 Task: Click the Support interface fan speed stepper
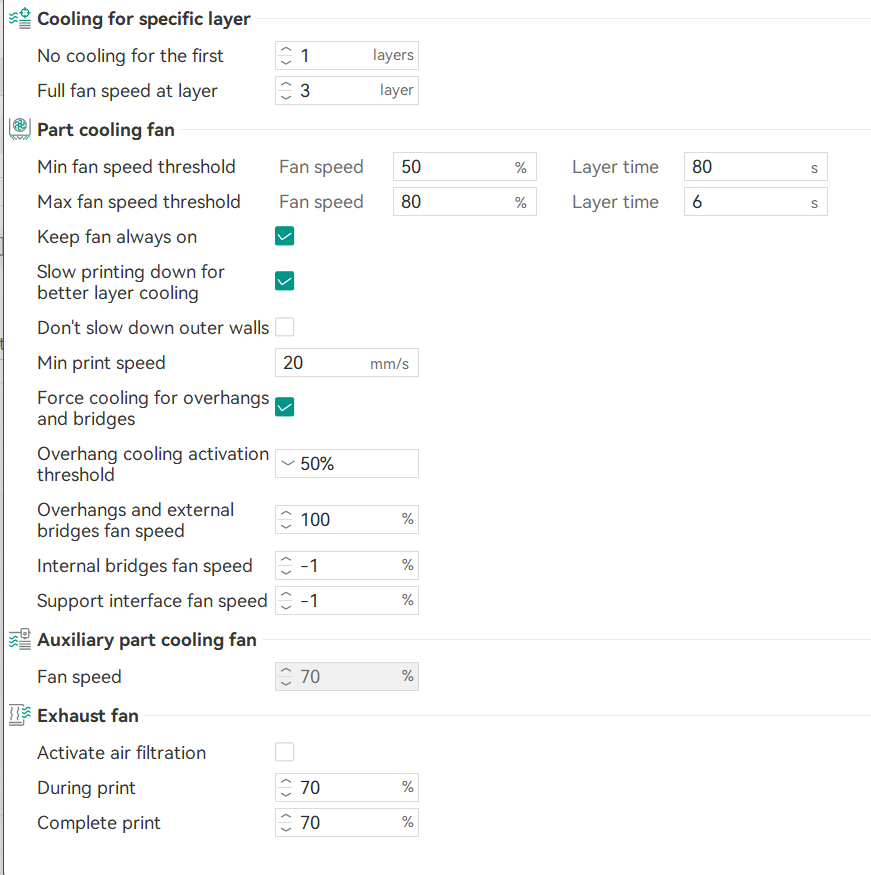tap(287, 601)
